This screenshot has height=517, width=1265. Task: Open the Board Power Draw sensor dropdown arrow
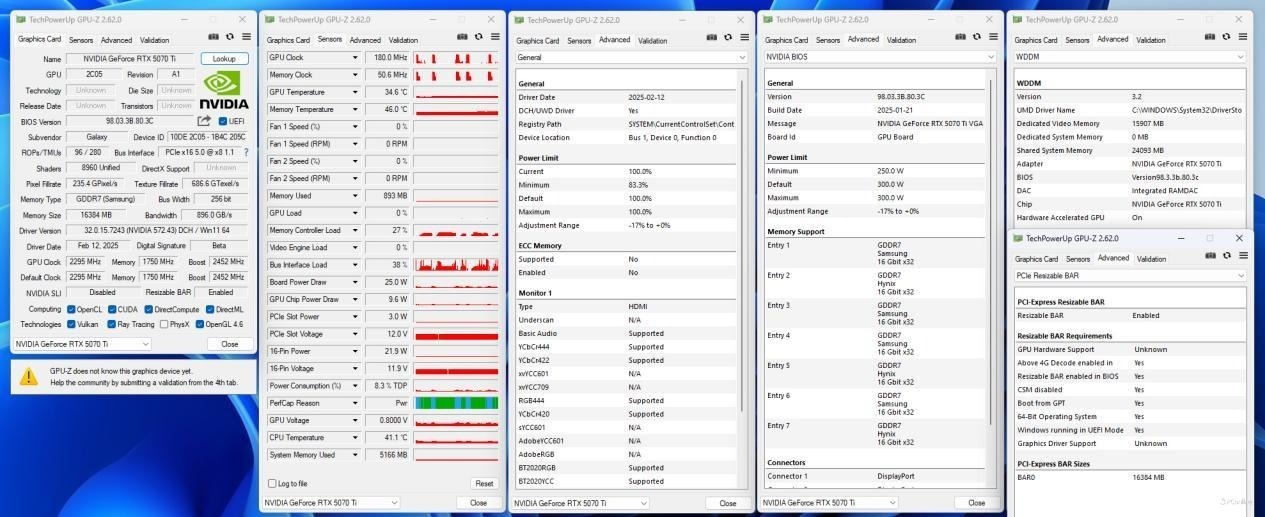tap(354, 282)
